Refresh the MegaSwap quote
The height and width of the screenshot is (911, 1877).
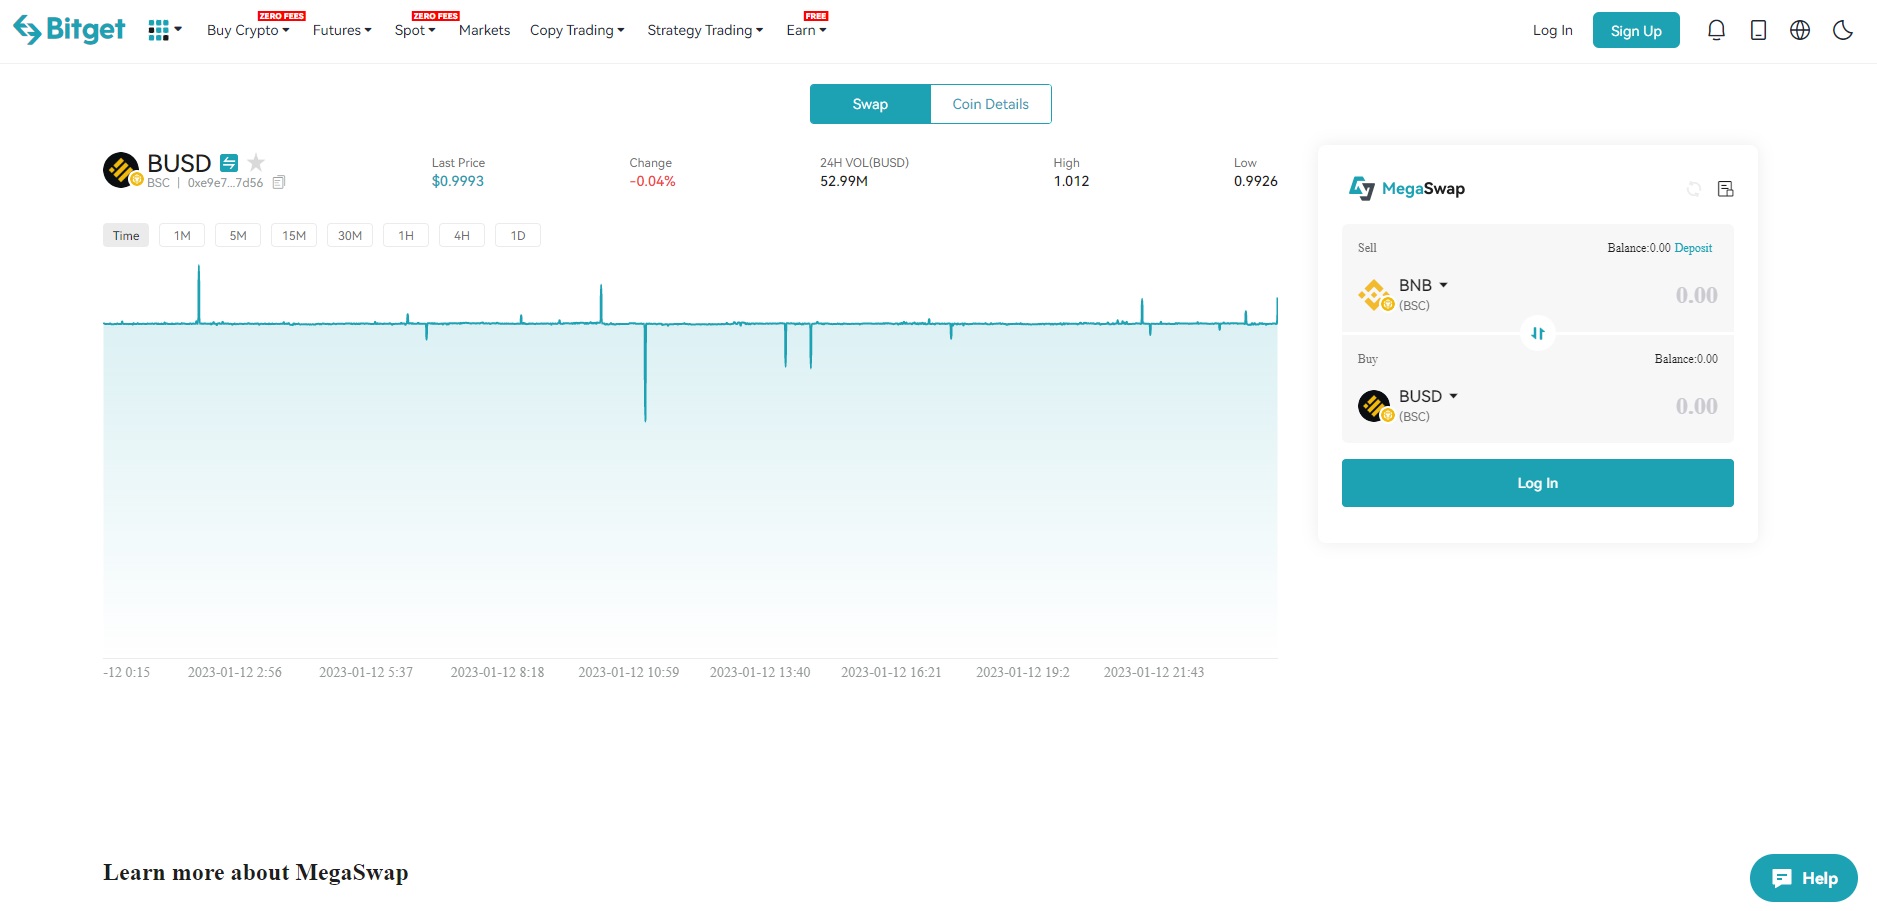coord(1694,189)
